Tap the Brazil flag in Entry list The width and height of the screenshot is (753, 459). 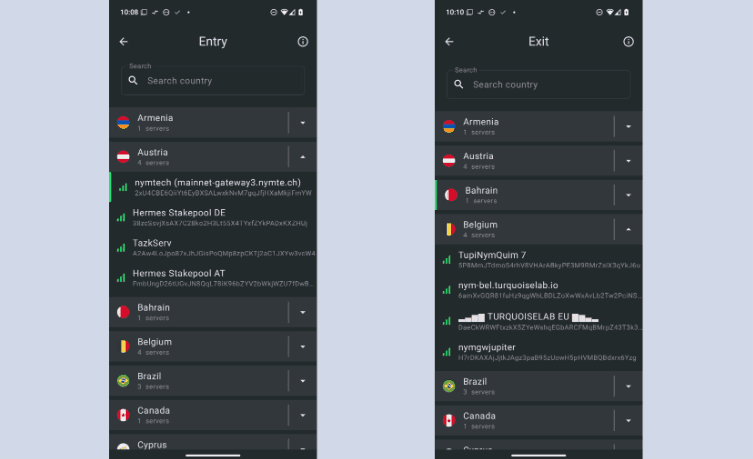(x=123, y=381)
